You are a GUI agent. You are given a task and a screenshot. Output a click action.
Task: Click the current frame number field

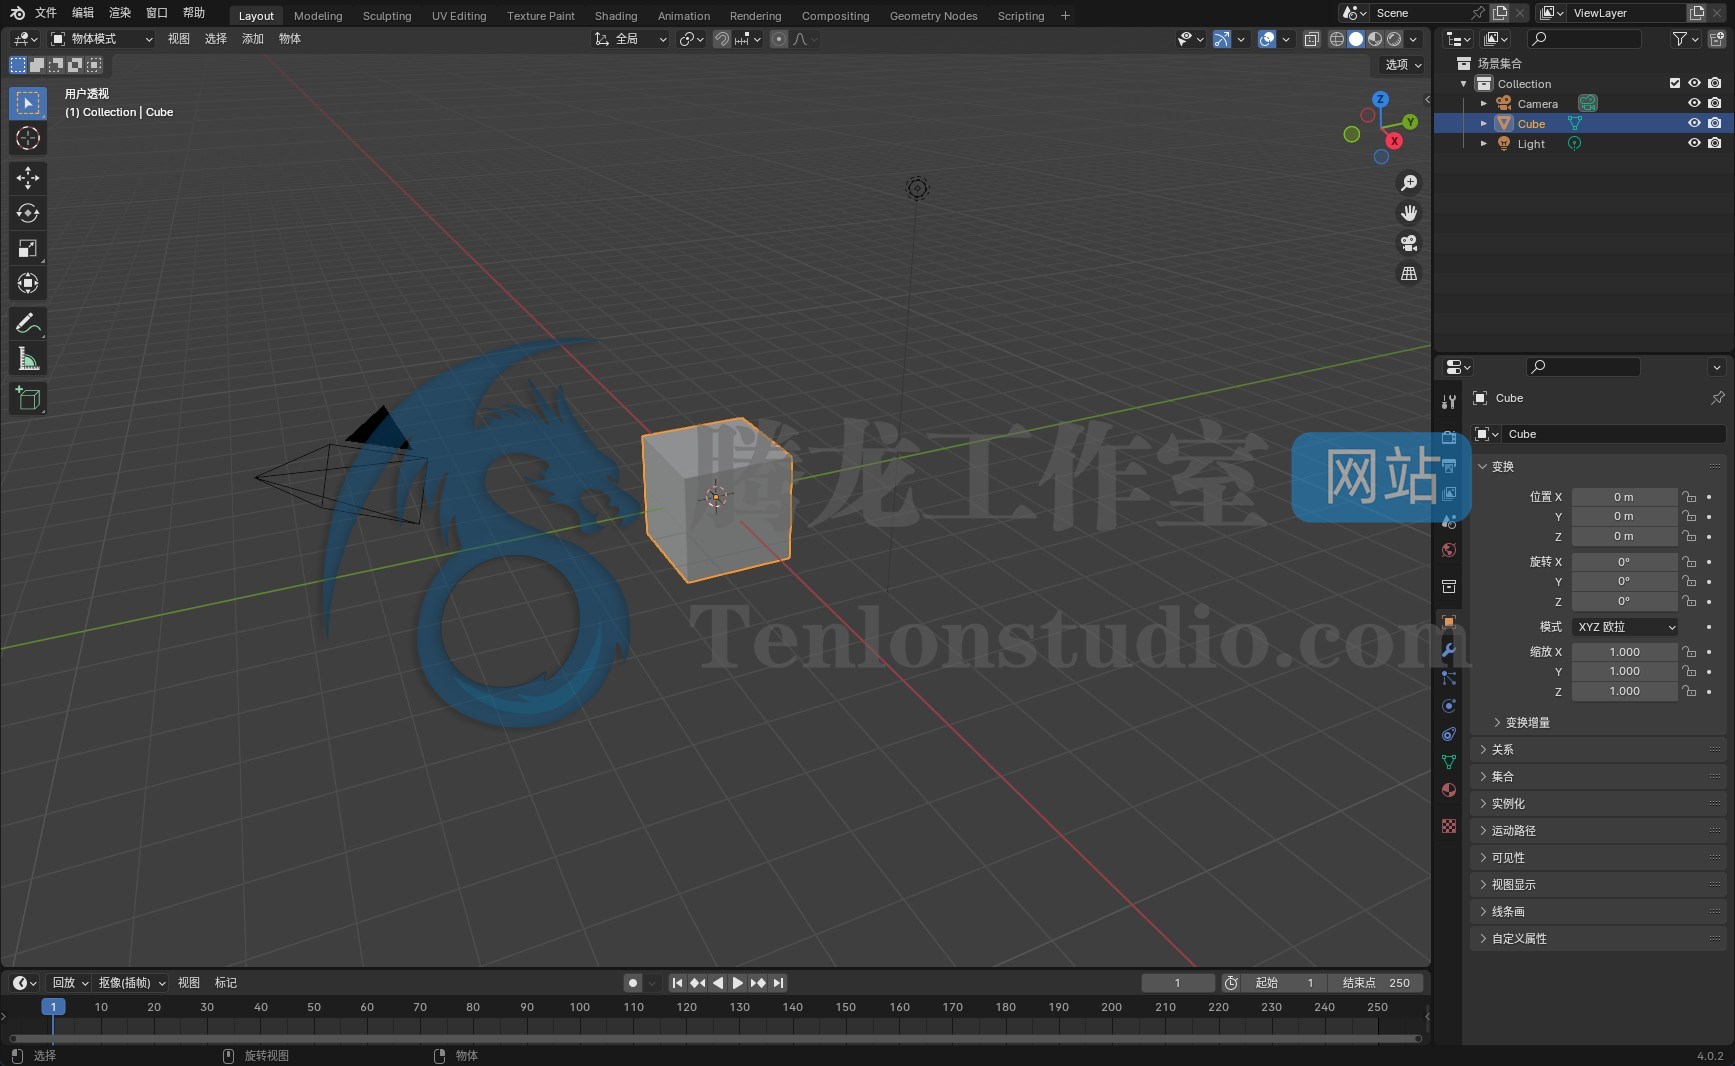1178,983
